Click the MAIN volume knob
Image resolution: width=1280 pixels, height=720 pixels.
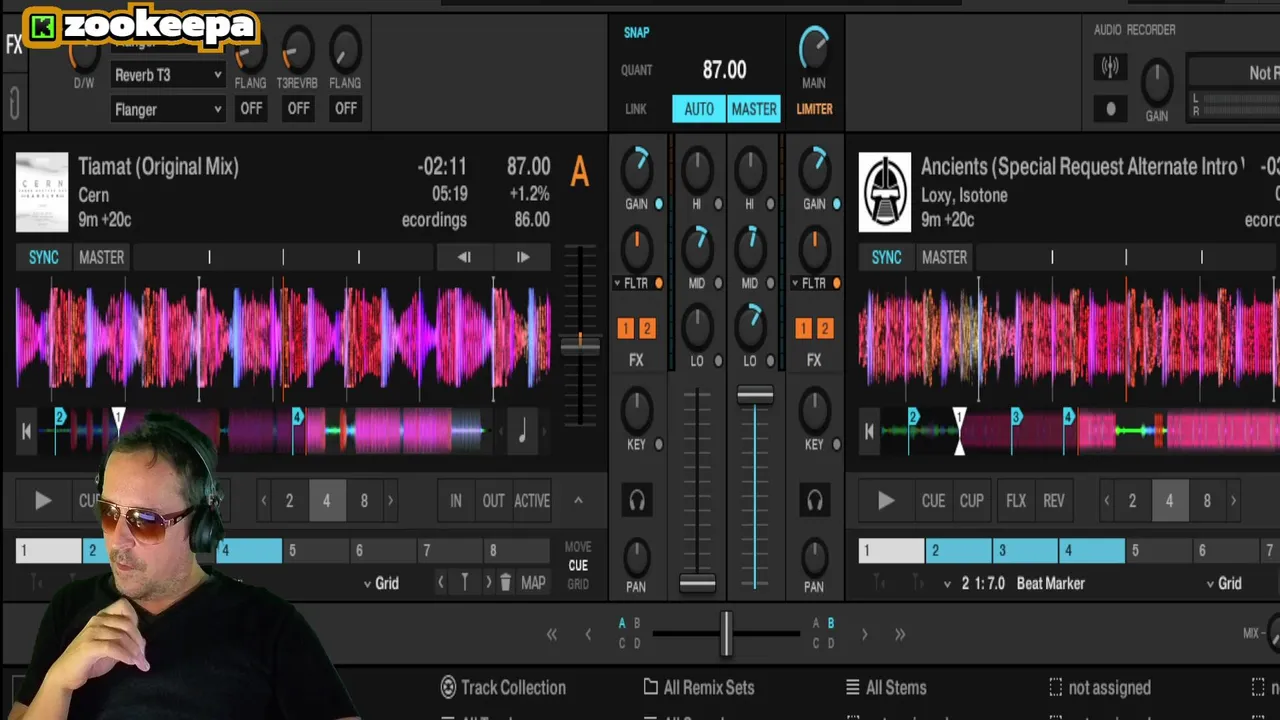coord(814,48)
